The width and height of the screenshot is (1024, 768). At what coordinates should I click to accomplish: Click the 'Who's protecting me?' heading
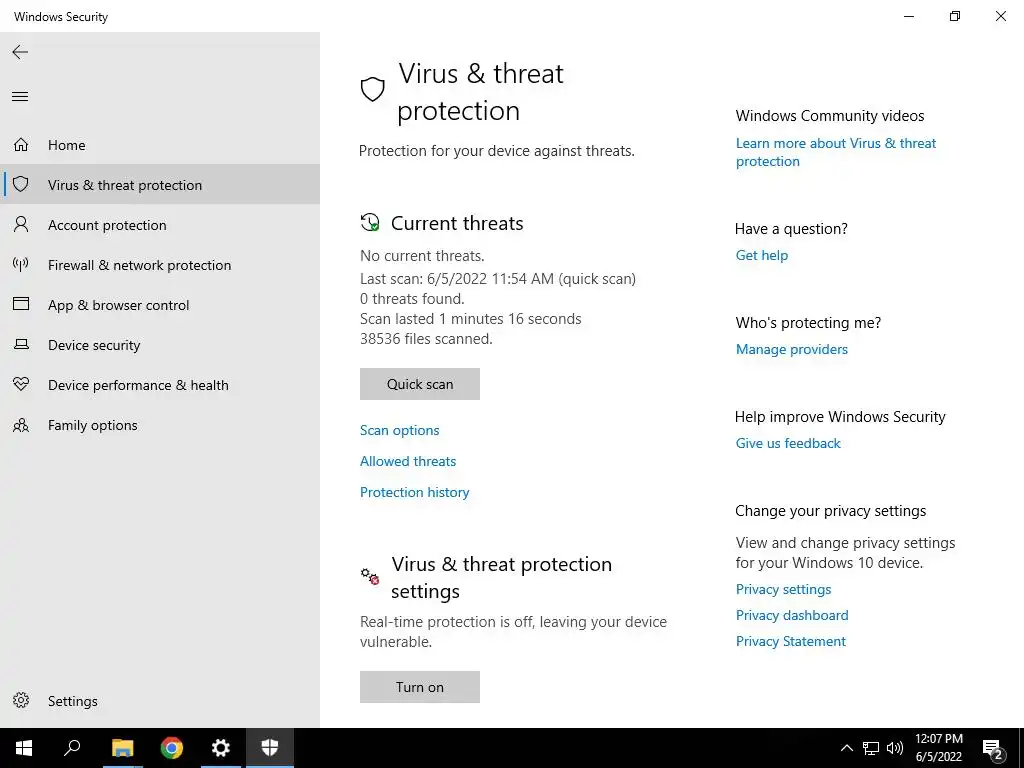pyautogui.click(x=808, y=323)
